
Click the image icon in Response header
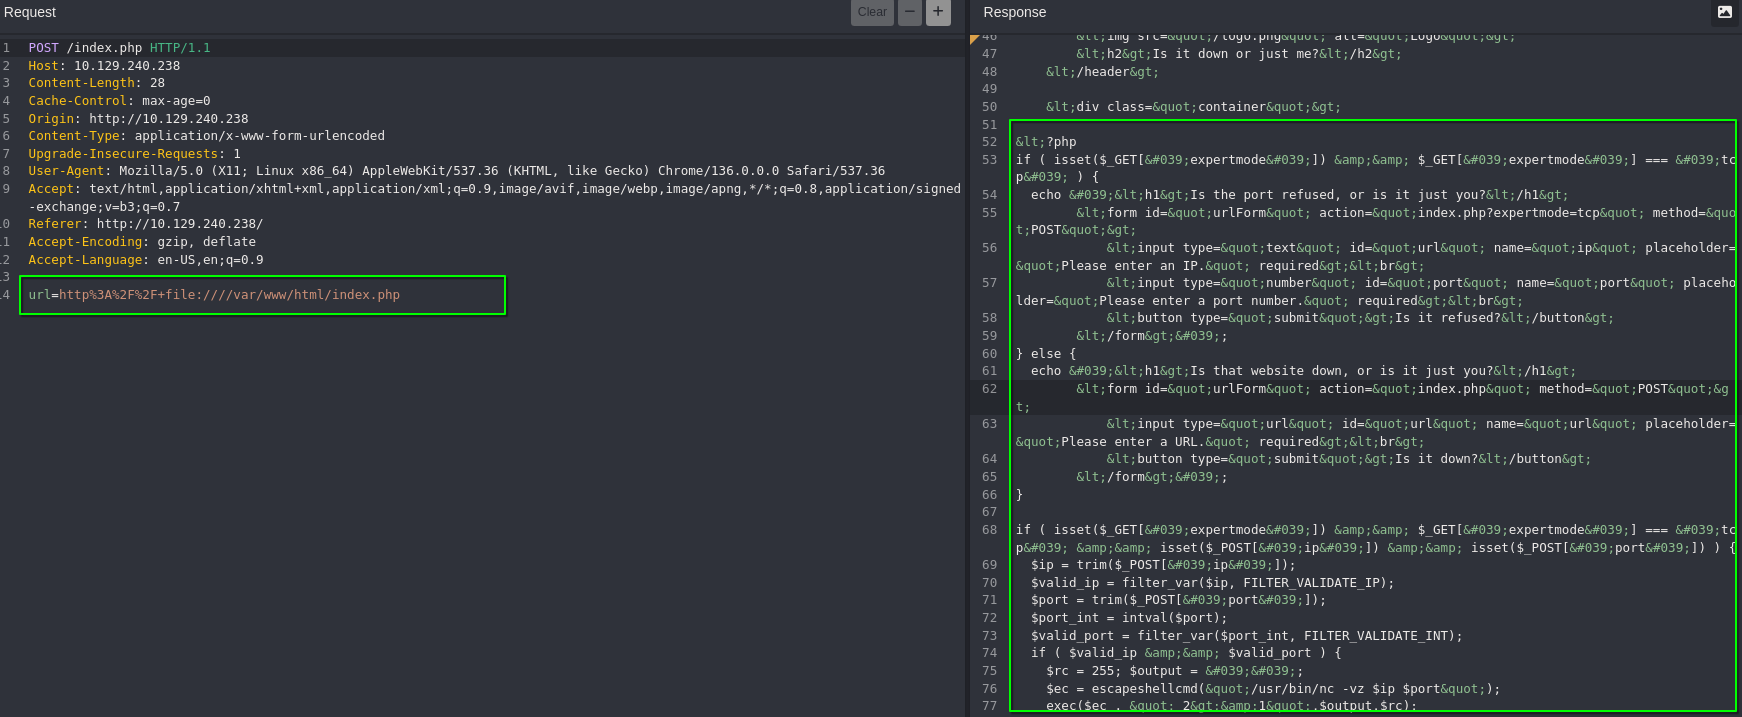click(x=1725, y=12)
